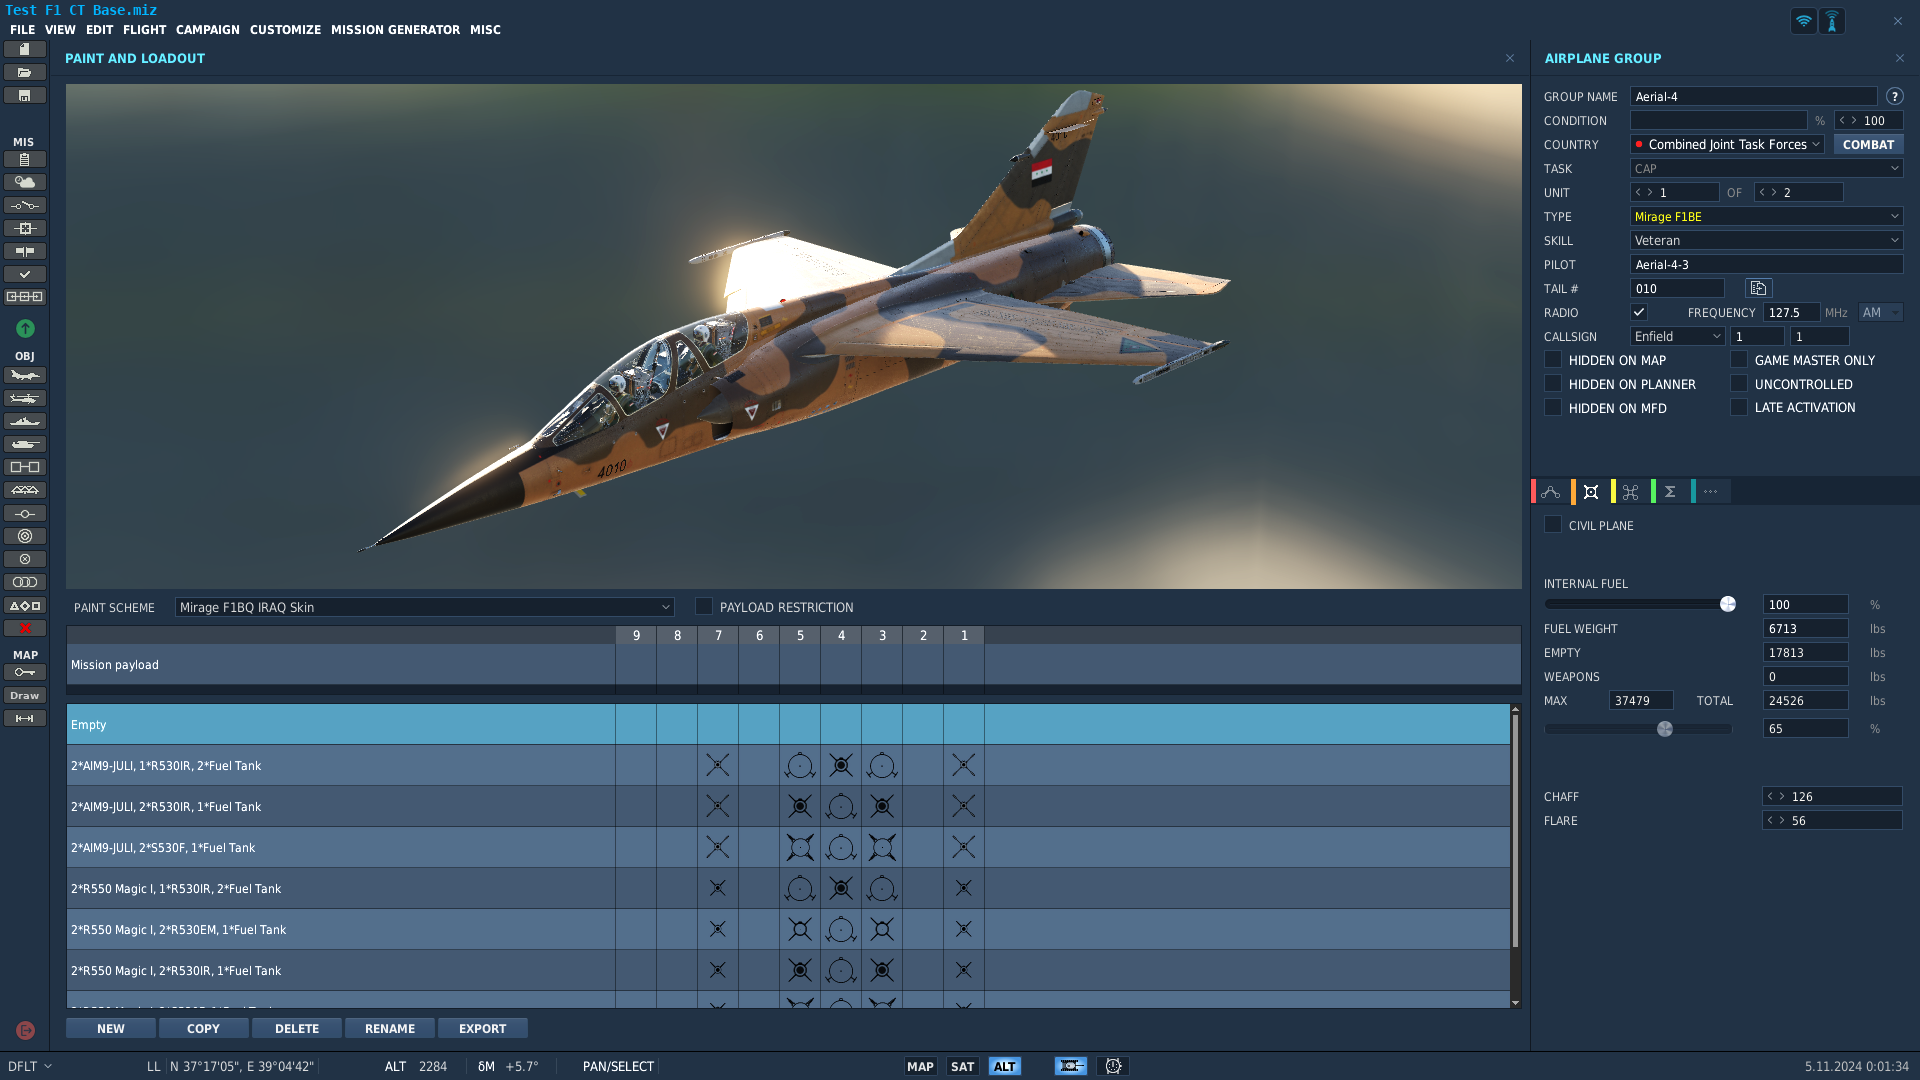Click the new mission file icon
This screenshot has height=1080, width=1920.
click(25, 49)
